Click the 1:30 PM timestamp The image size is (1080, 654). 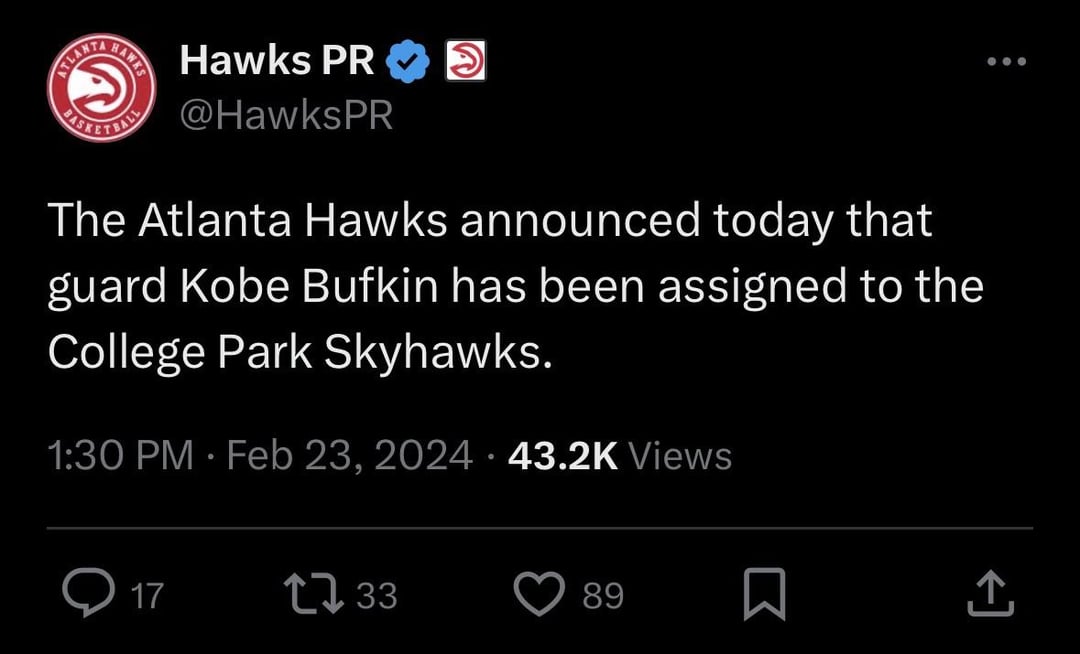coord(120,456)
